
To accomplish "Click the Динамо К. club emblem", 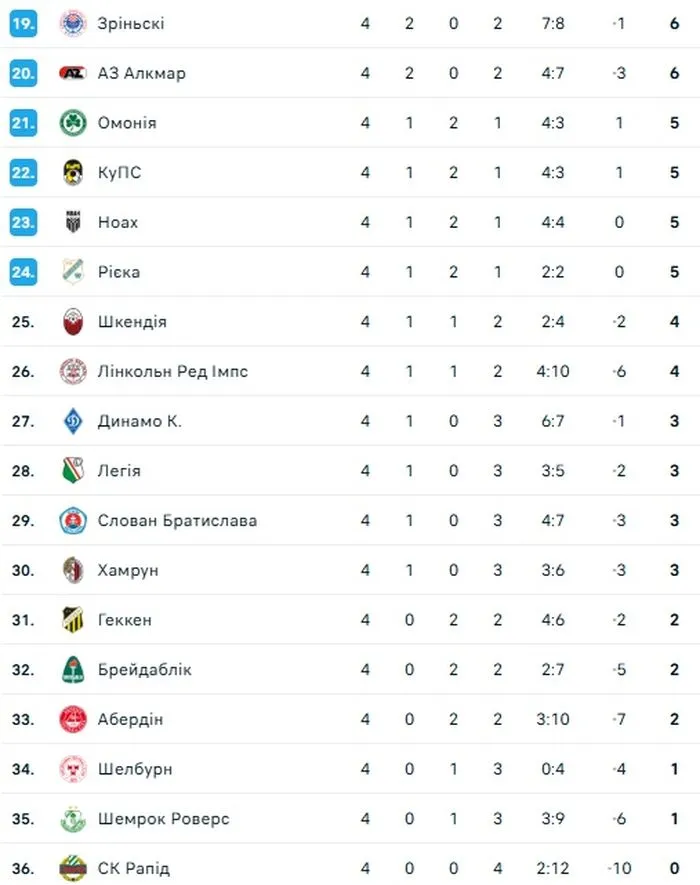I will [72, 421].
